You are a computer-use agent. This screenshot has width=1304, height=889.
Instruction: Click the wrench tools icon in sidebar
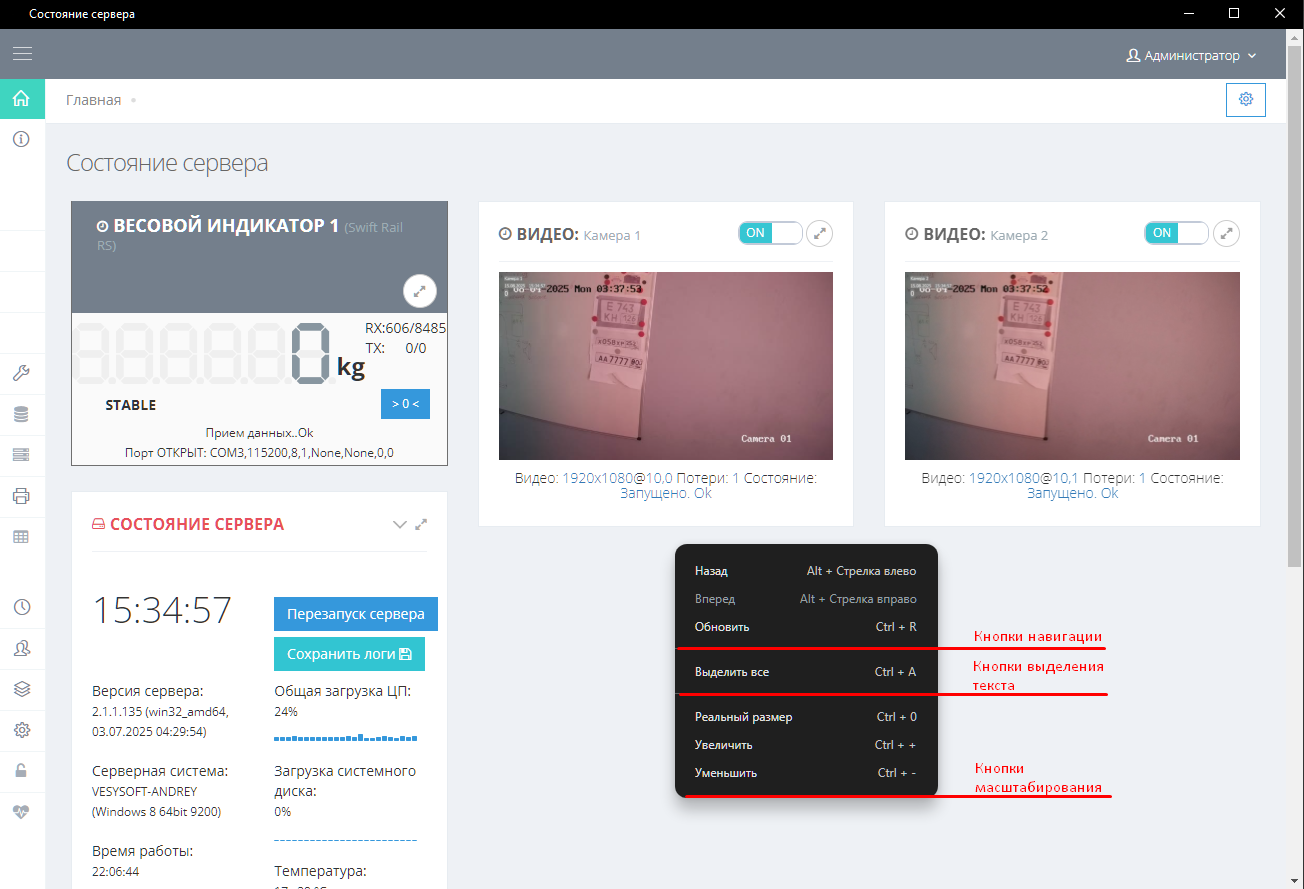tap(21, 373)
